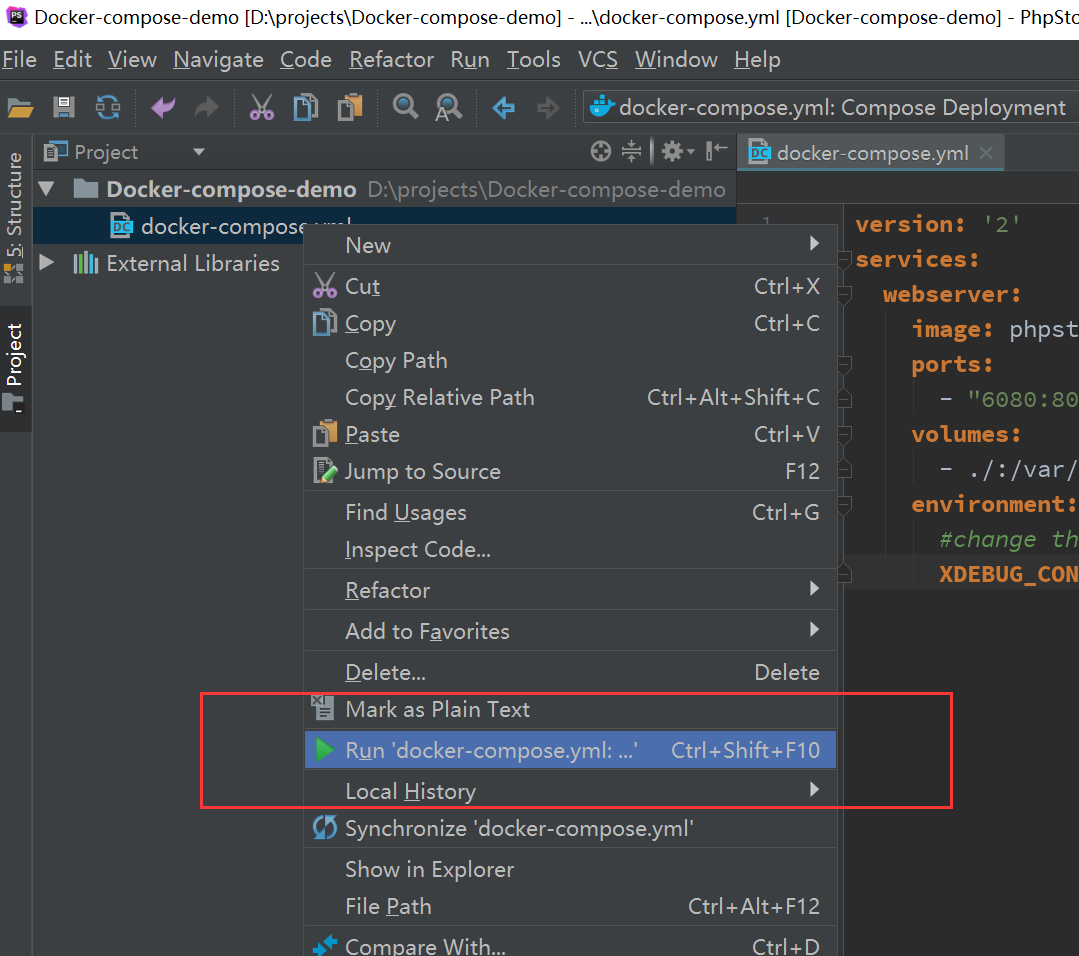The height and width of the screenshot is (956, 1079).
Task: Open the Project view dropdown
Action: (x=198, y=152)
